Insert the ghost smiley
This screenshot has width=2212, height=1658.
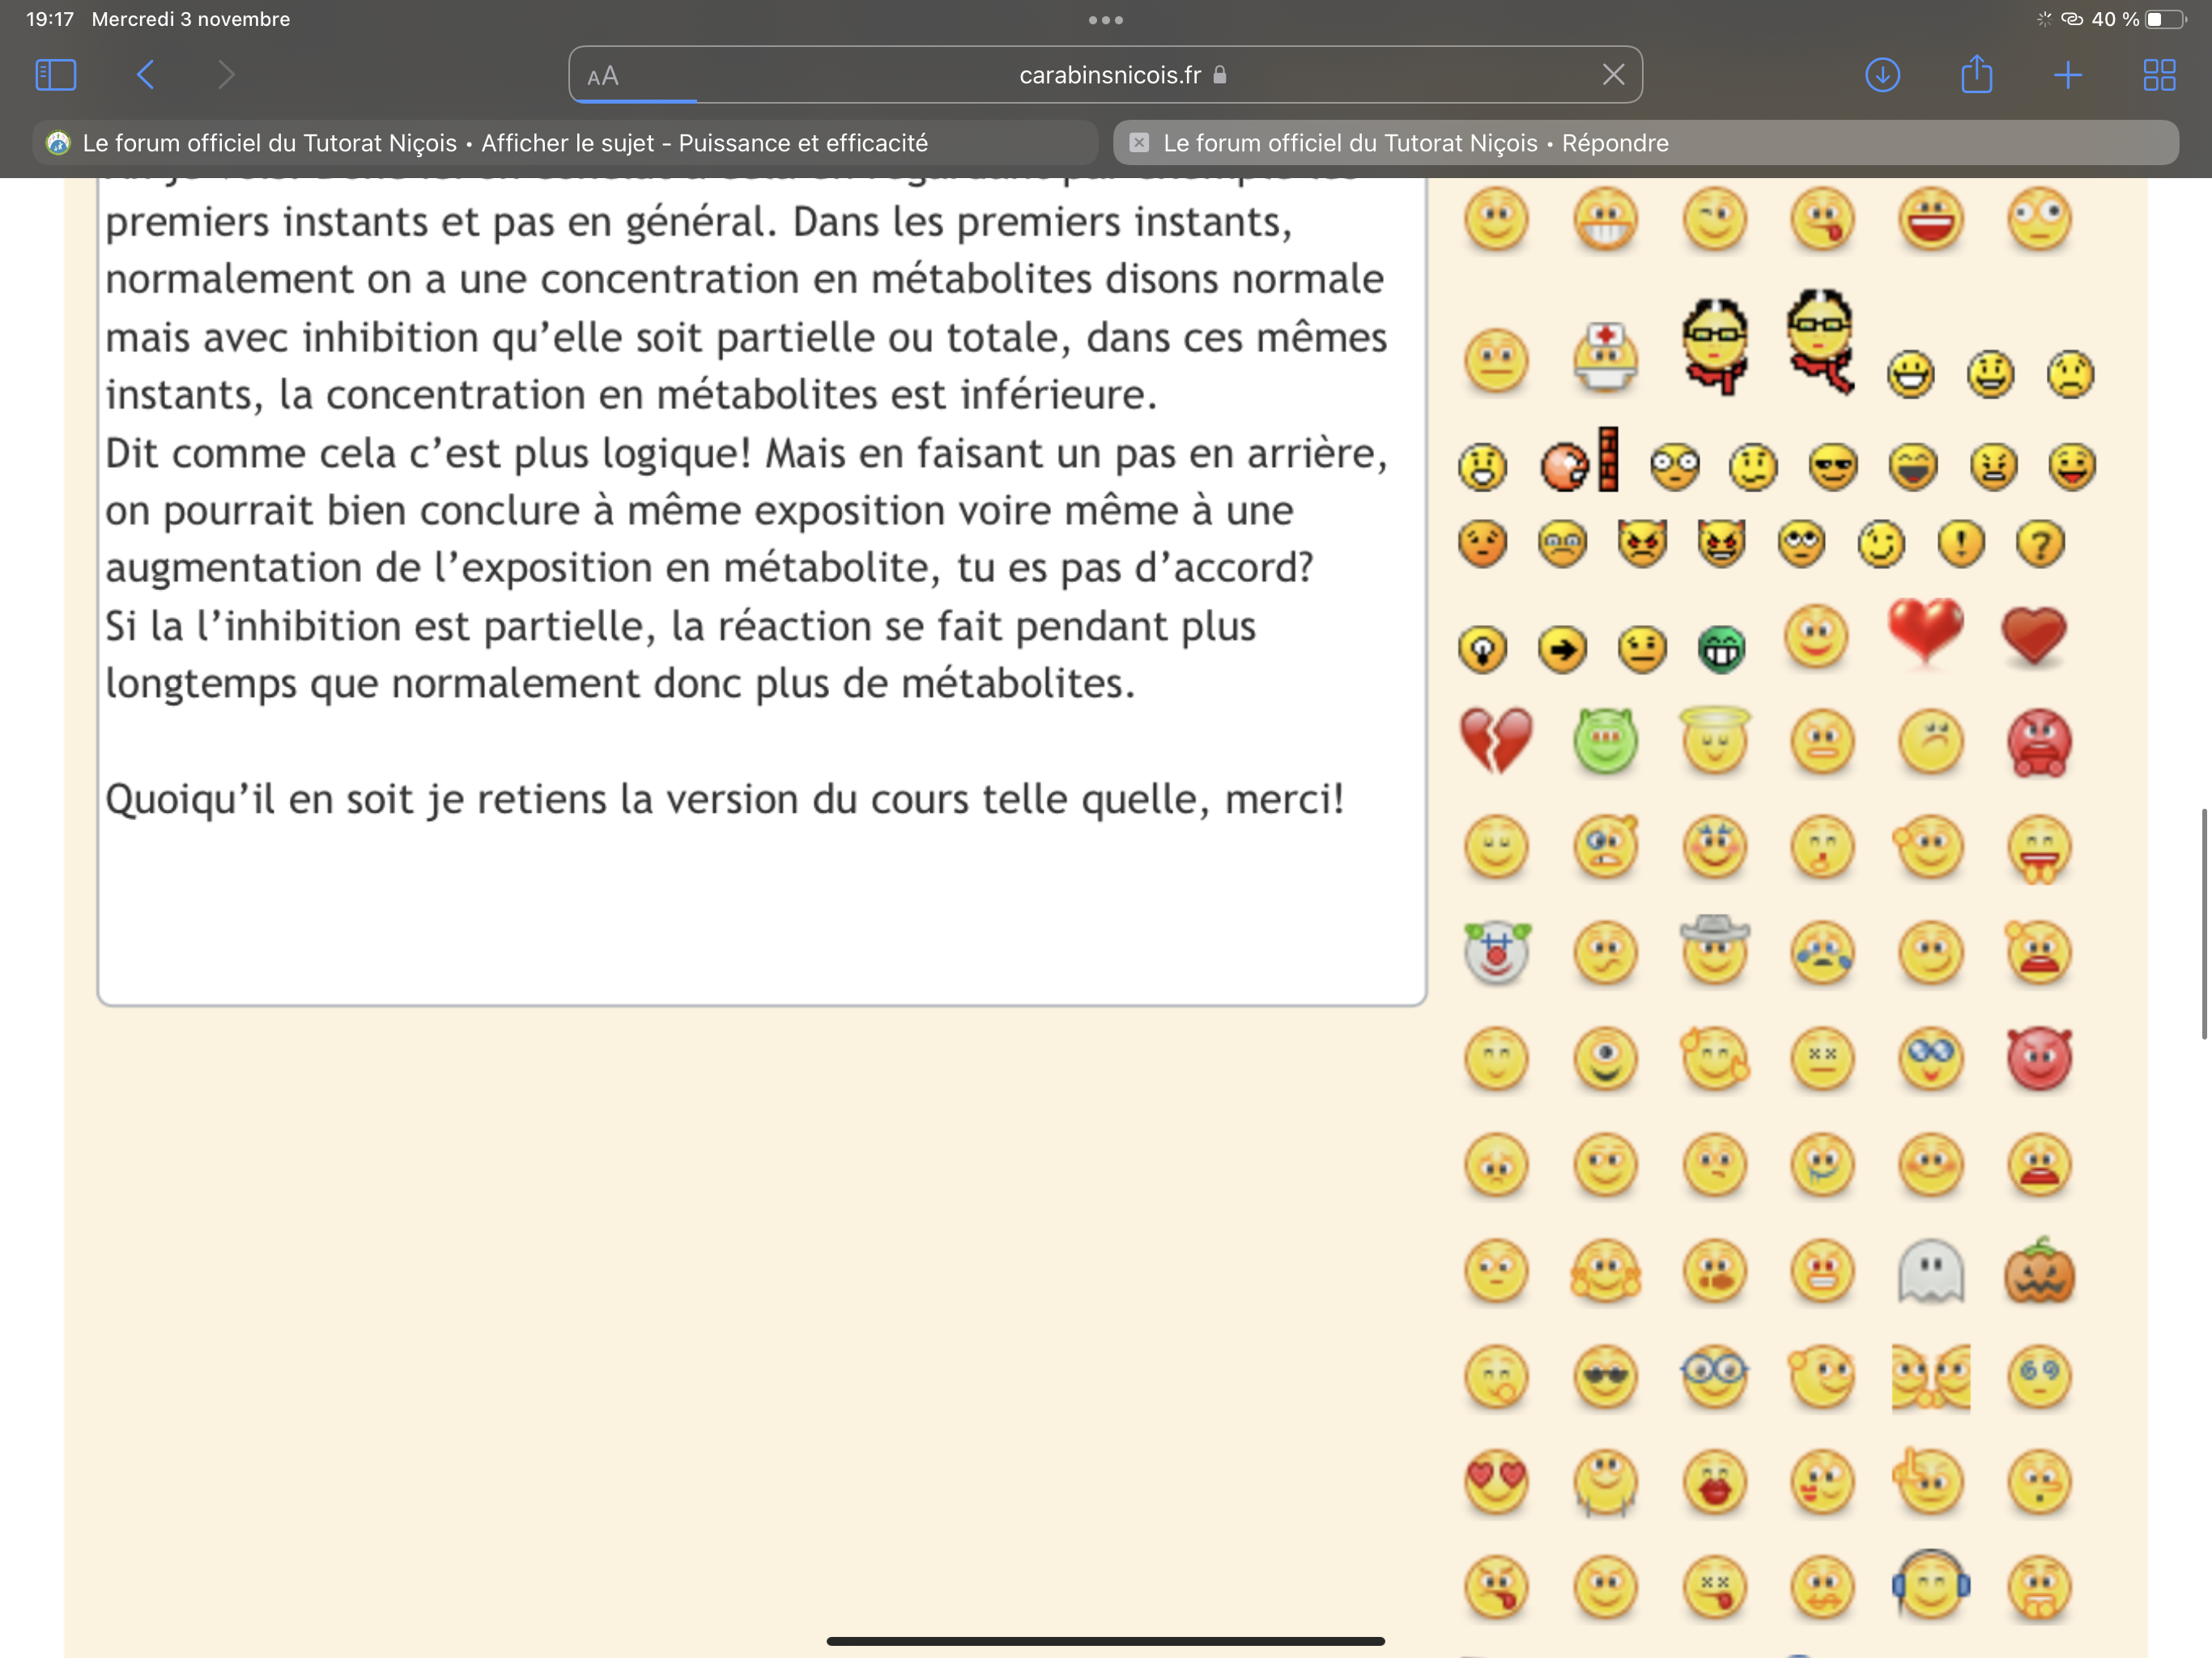1930,1271
